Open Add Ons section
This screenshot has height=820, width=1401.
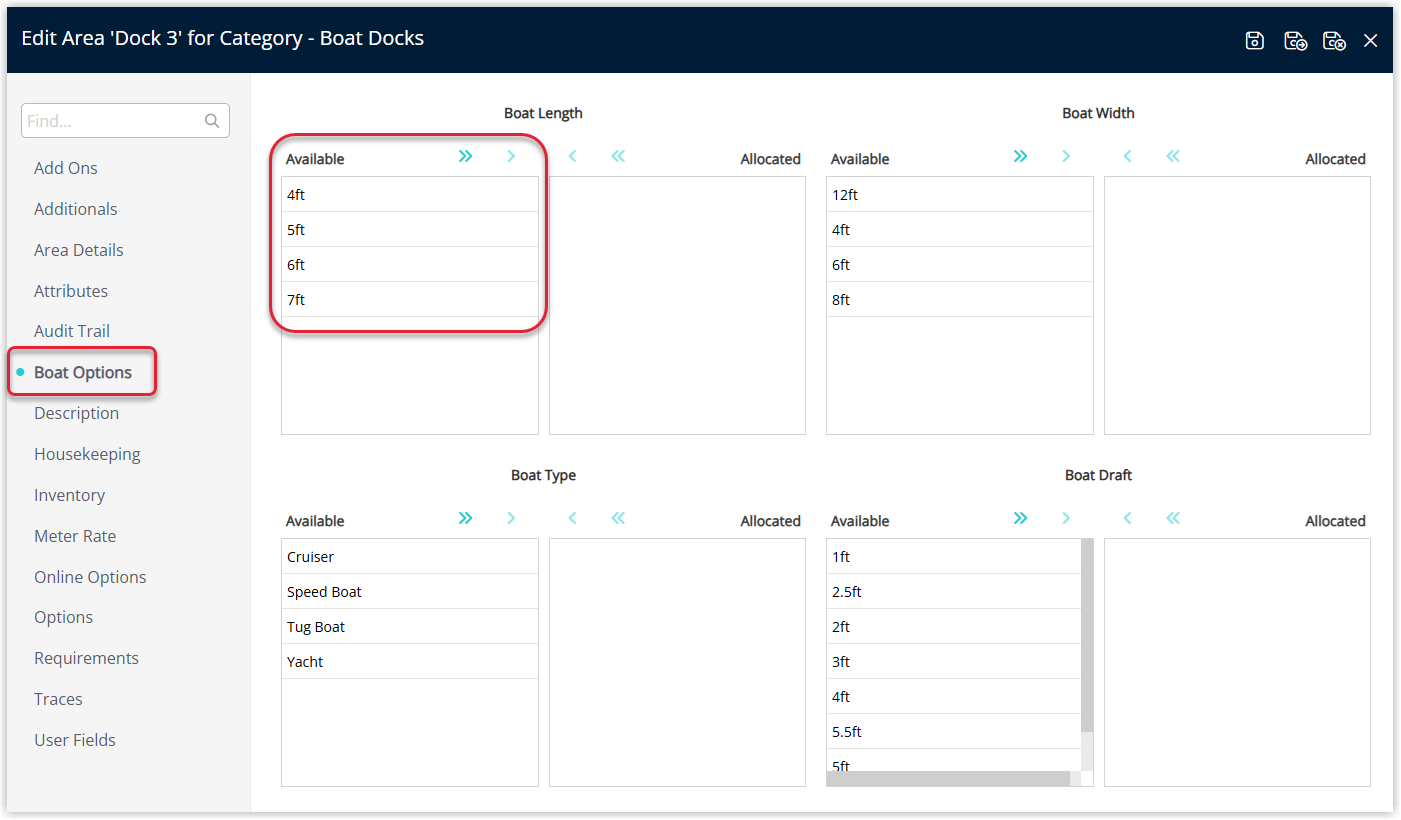click(x=66, y=168)
